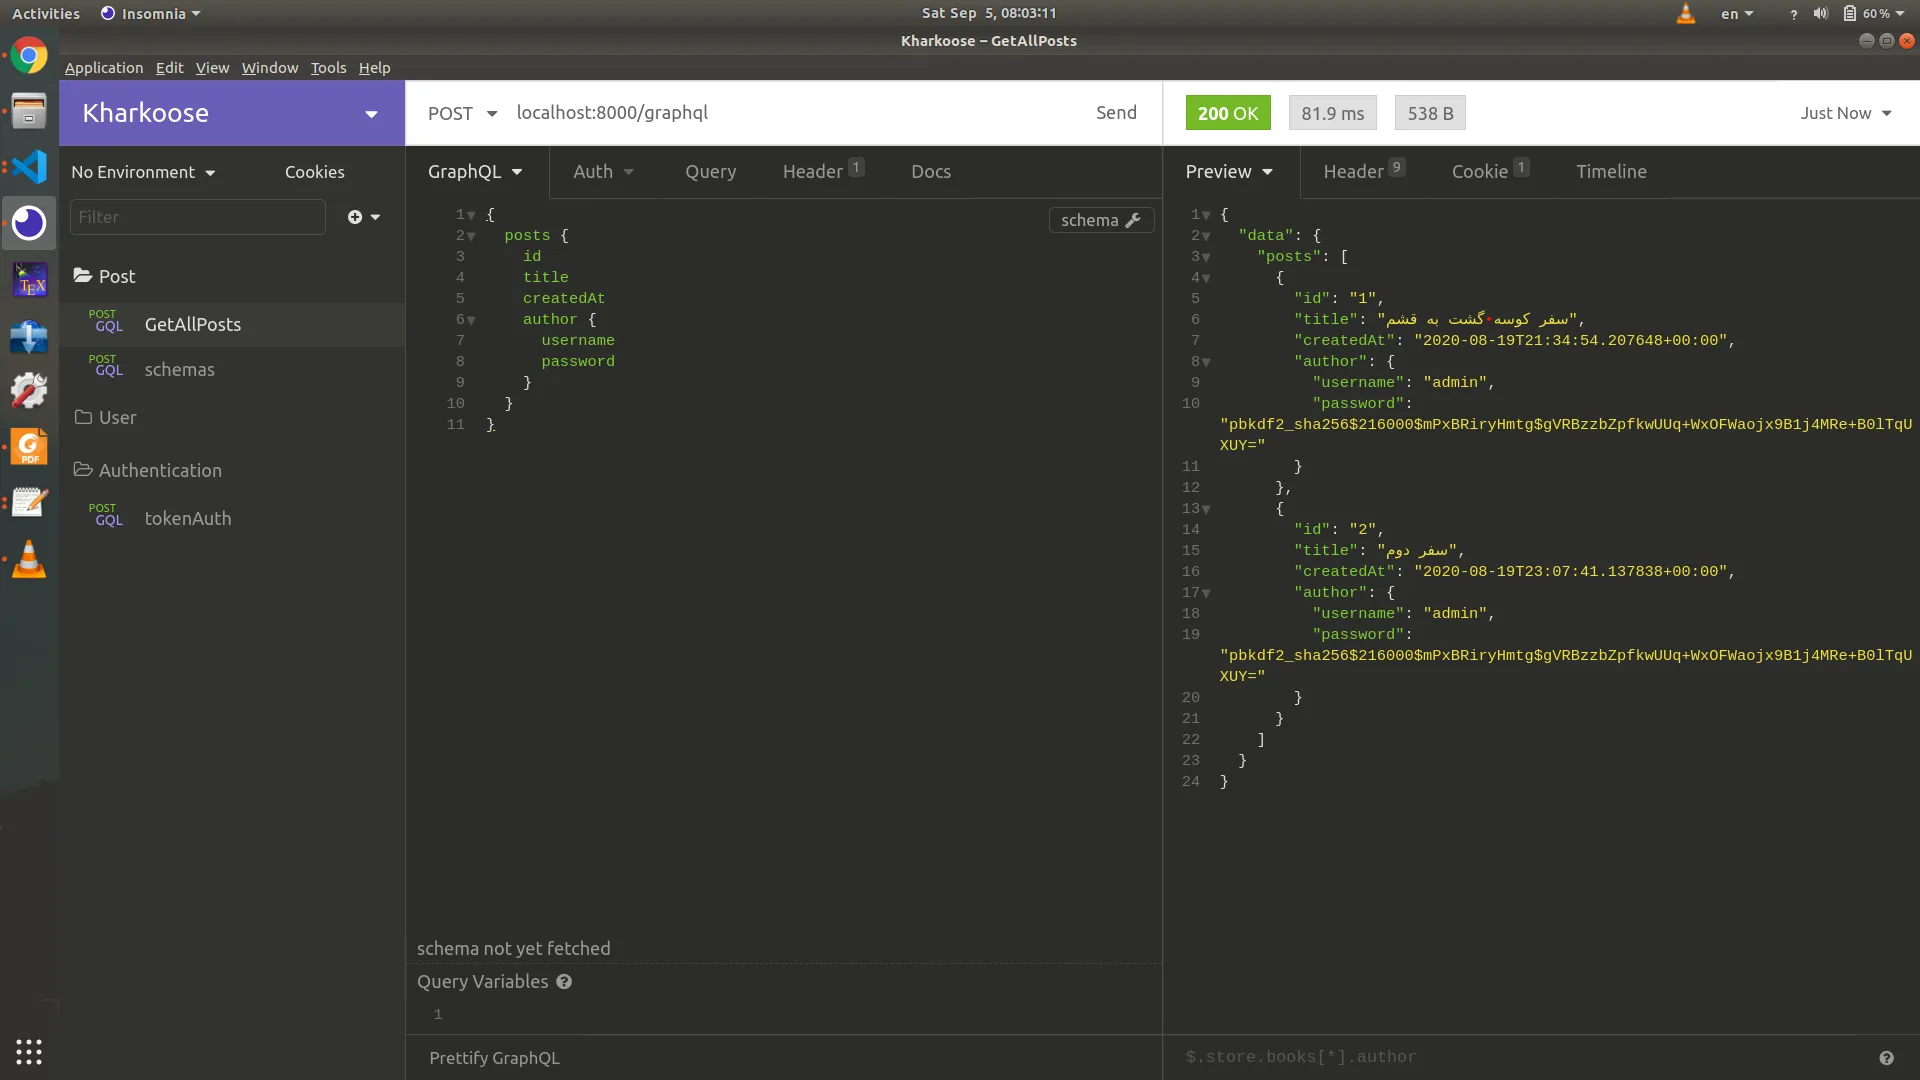The image size is (1920, 1080).
Task: Expand the Kharkoose workspace dropdown
Action: click(x=371, y=114)
